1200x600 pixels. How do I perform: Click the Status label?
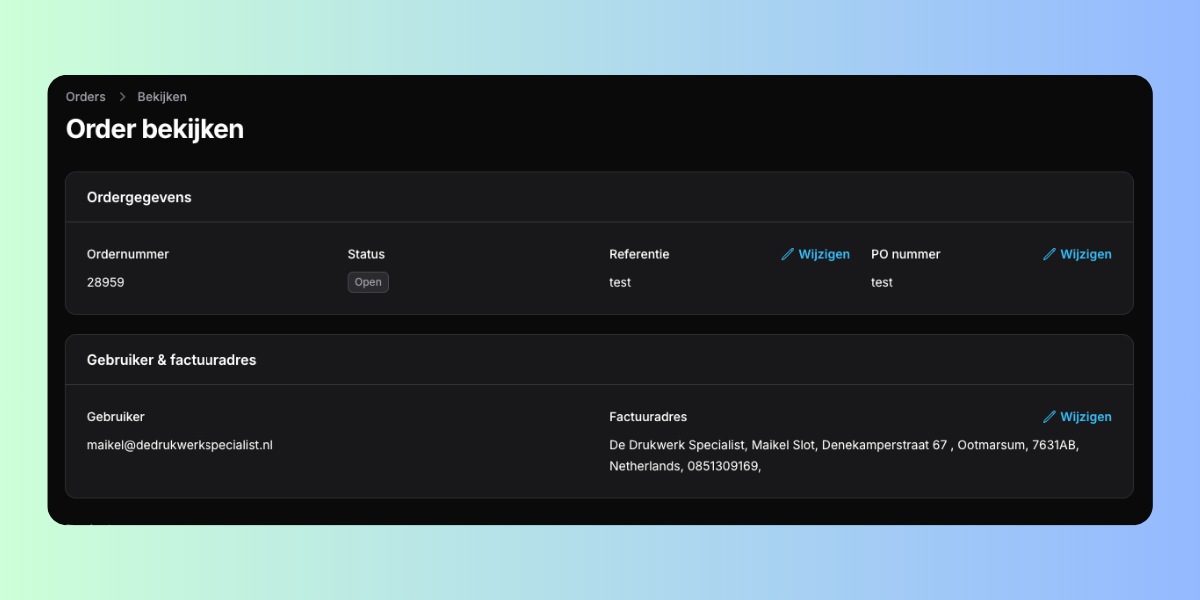tap(366, 254)
